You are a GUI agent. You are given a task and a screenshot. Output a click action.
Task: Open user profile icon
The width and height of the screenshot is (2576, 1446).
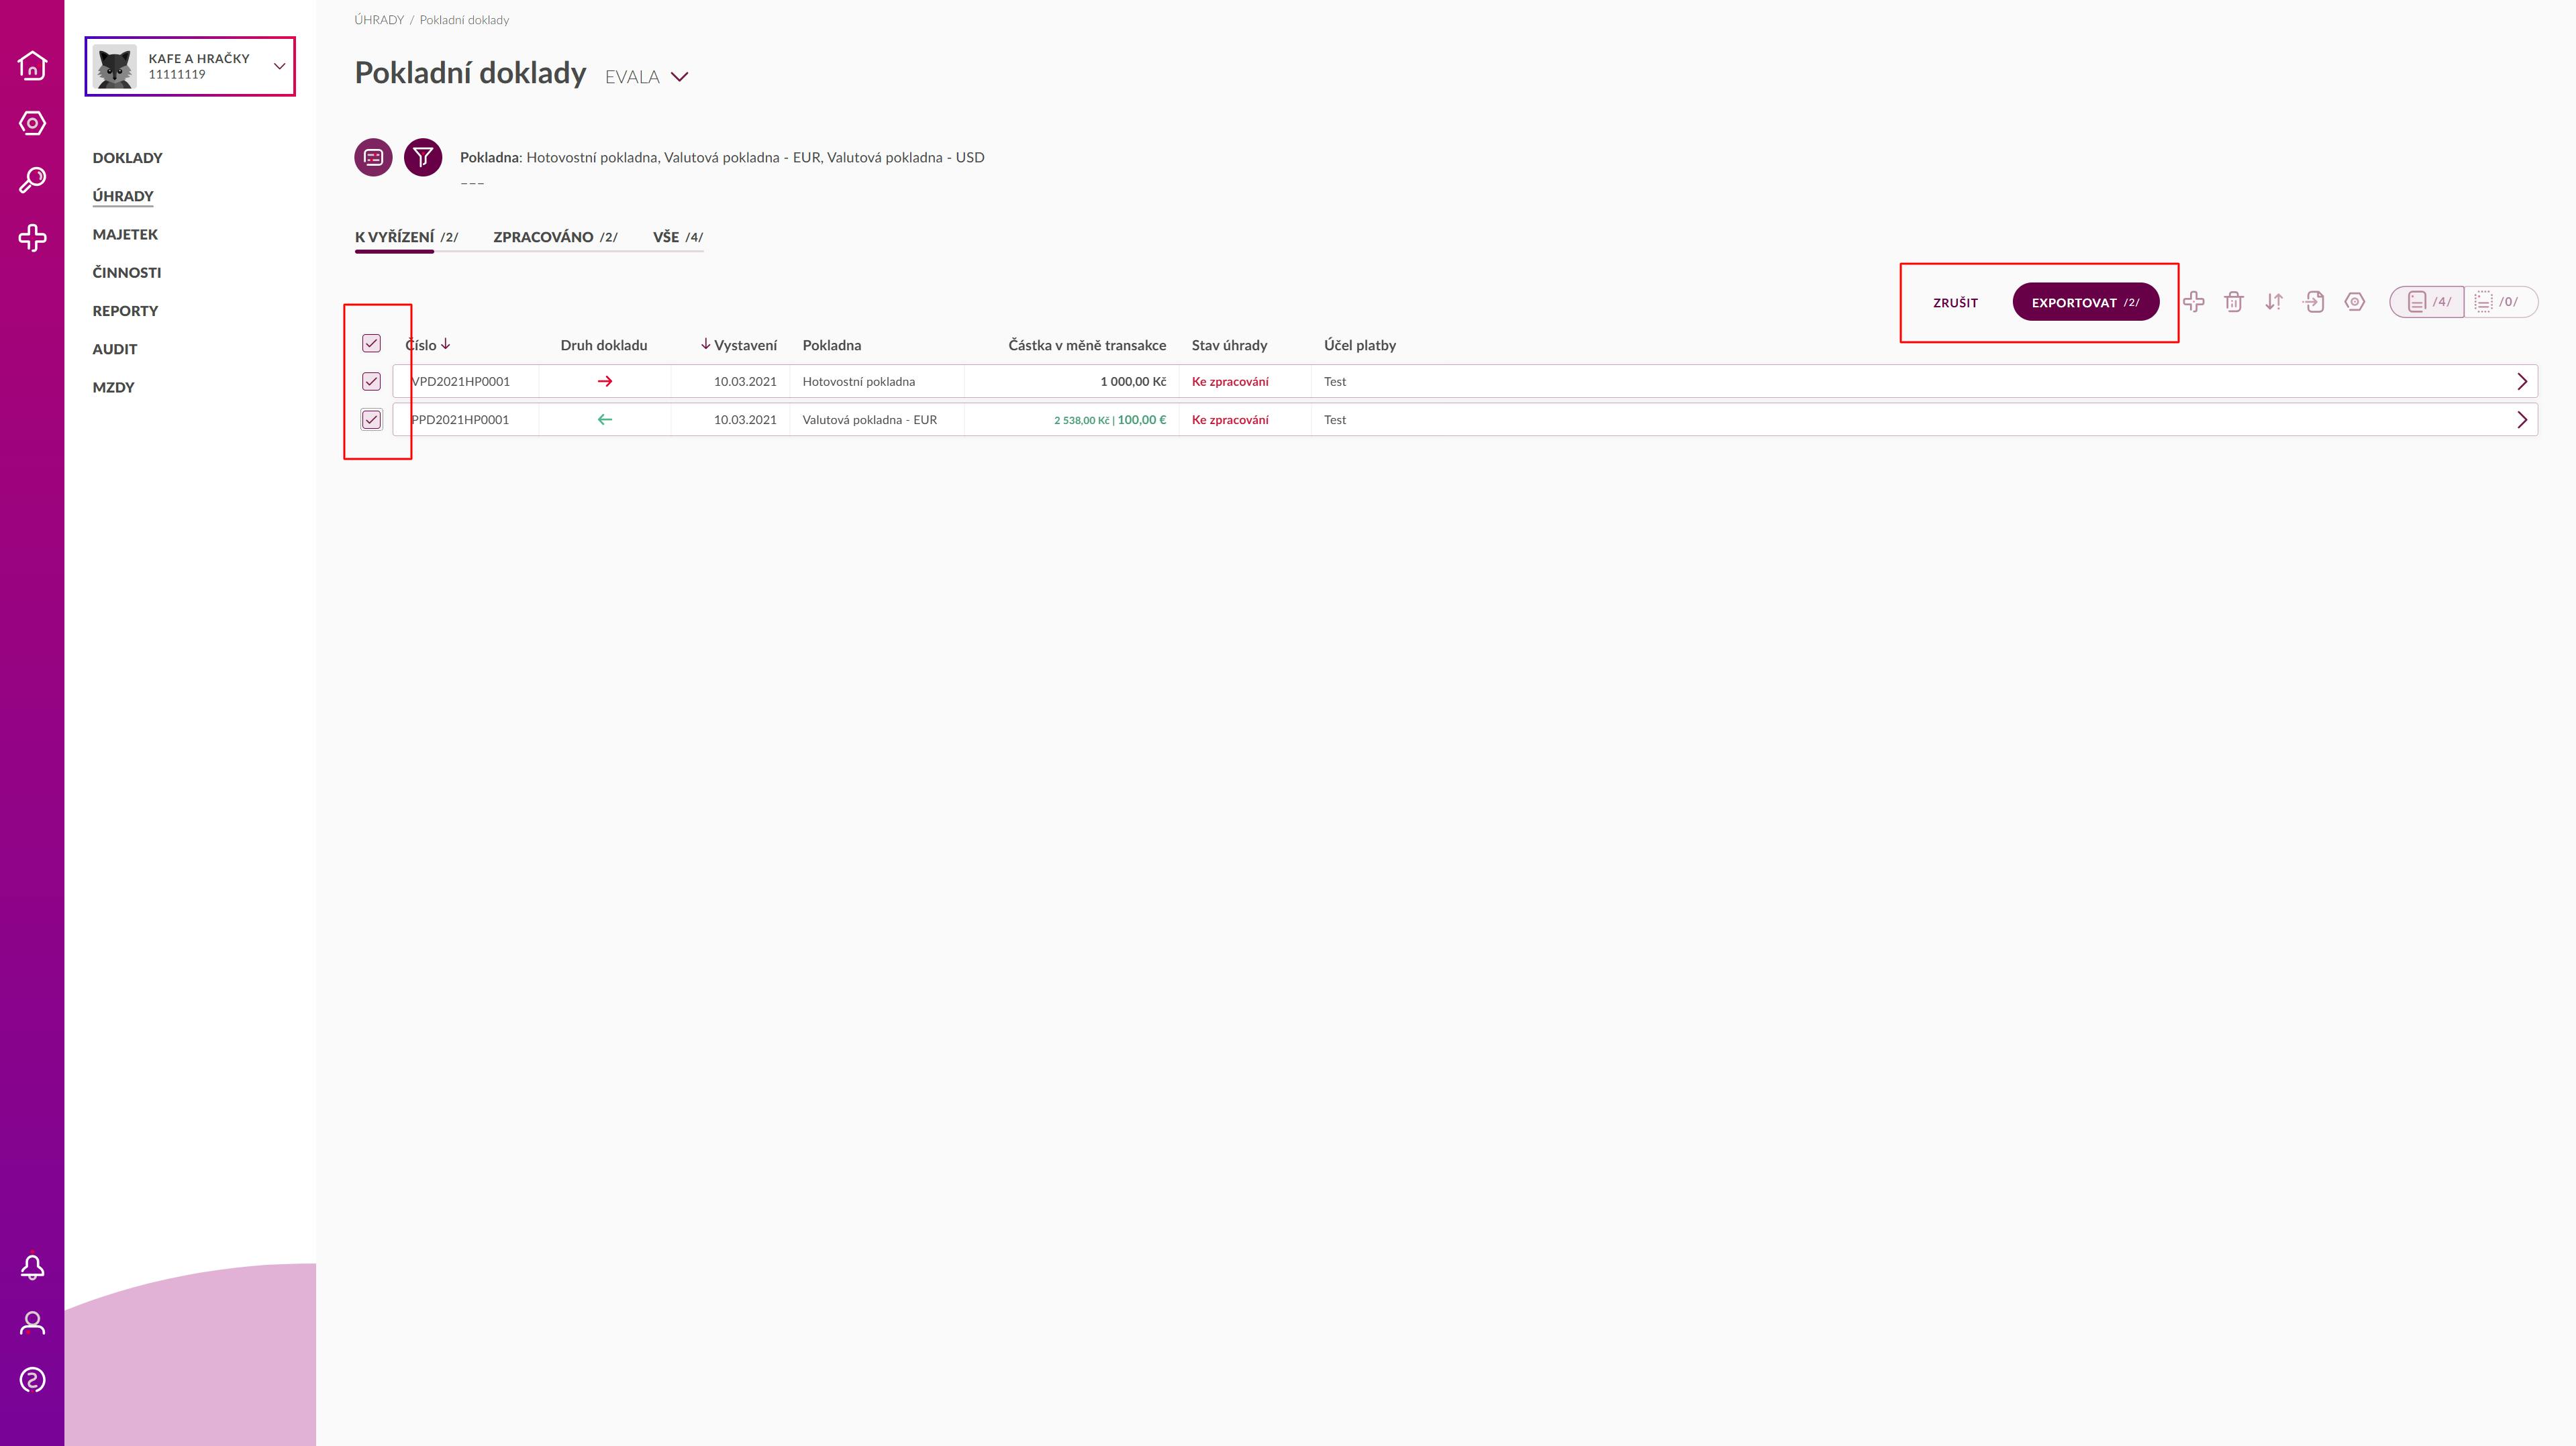(x=32, y=1323)
